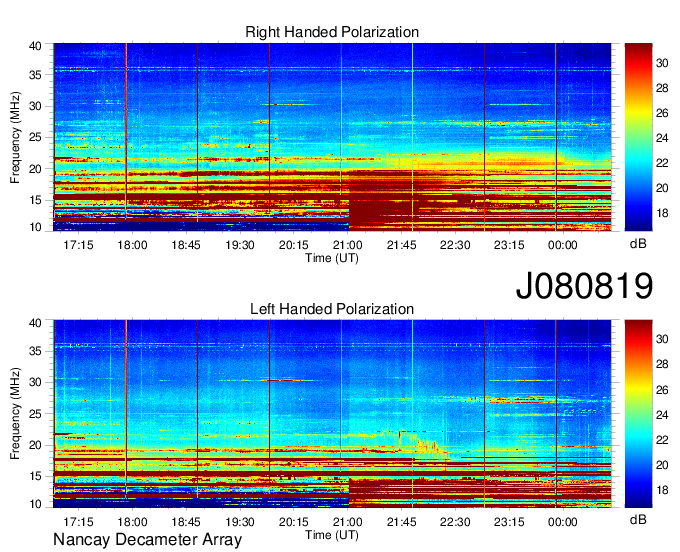Click the 26 dB label on upper color bar
This screenshot has width=680, height=552.
point(662,114)
